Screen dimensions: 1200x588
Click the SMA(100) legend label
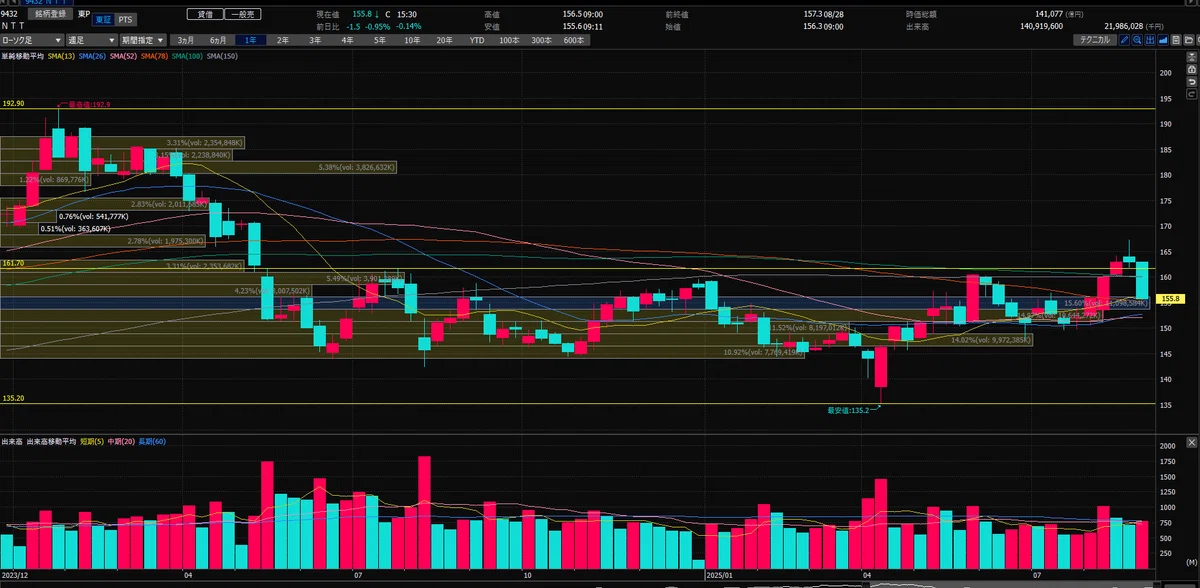(x=188, y=56)
